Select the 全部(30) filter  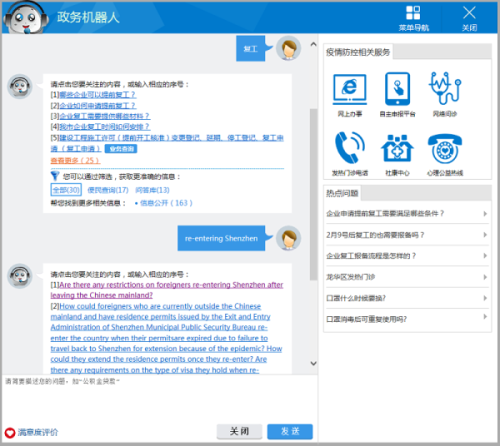[66, 190]
